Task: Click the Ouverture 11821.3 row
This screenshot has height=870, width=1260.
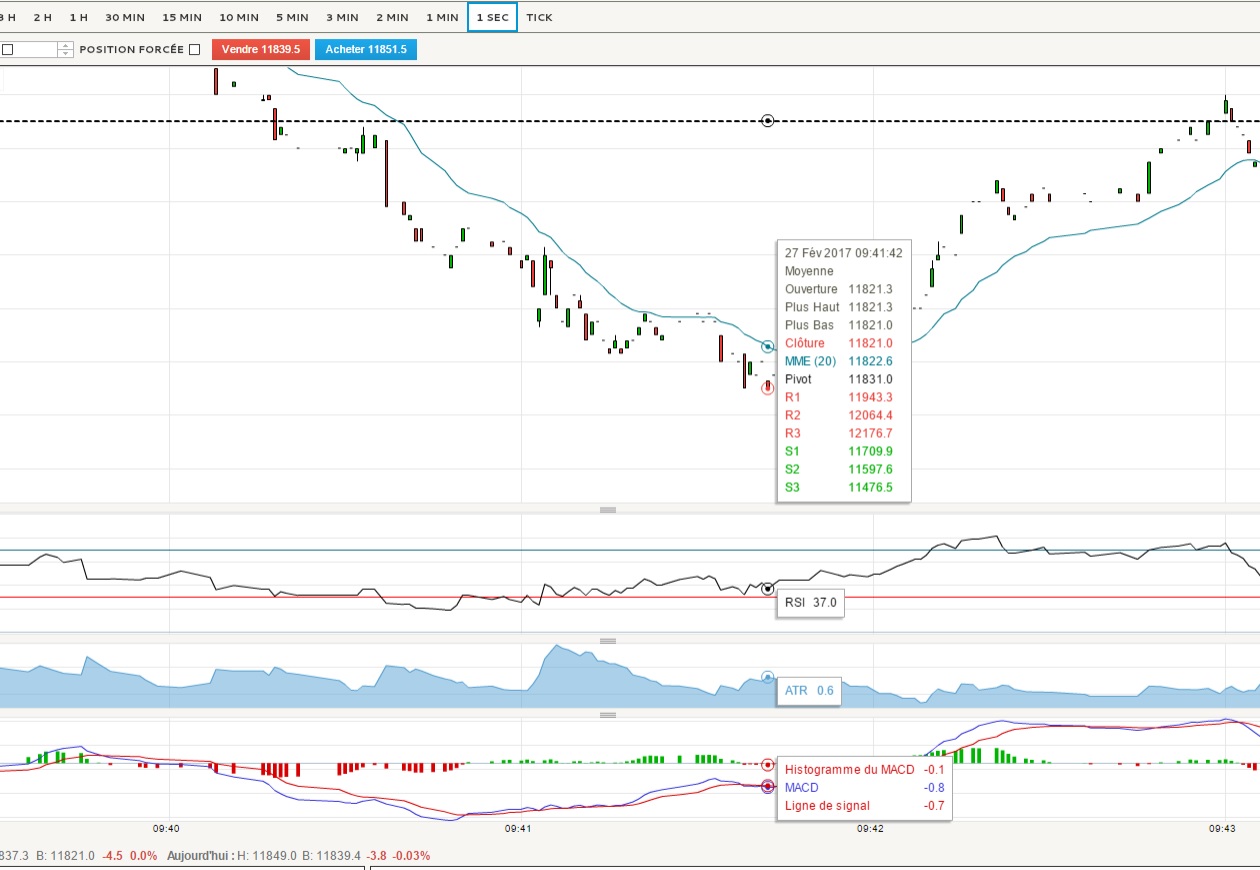Action: coord(839,289)
